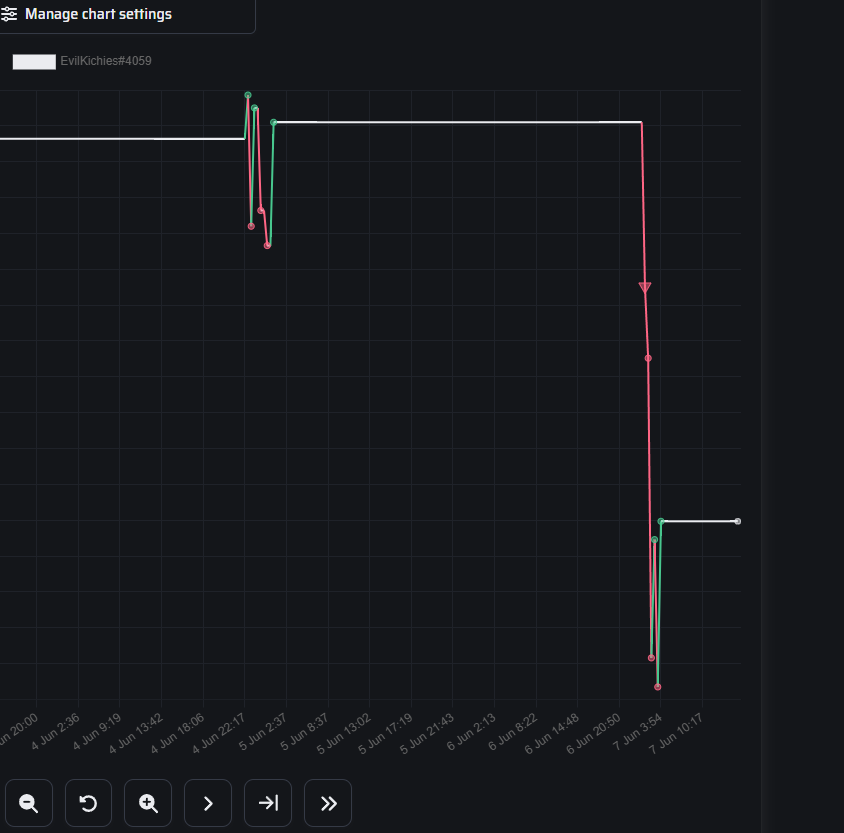This screenshot has width=844, height=833.
Task: Click the 5 Jun 13:02 axis label
Action: coord(344,733)
